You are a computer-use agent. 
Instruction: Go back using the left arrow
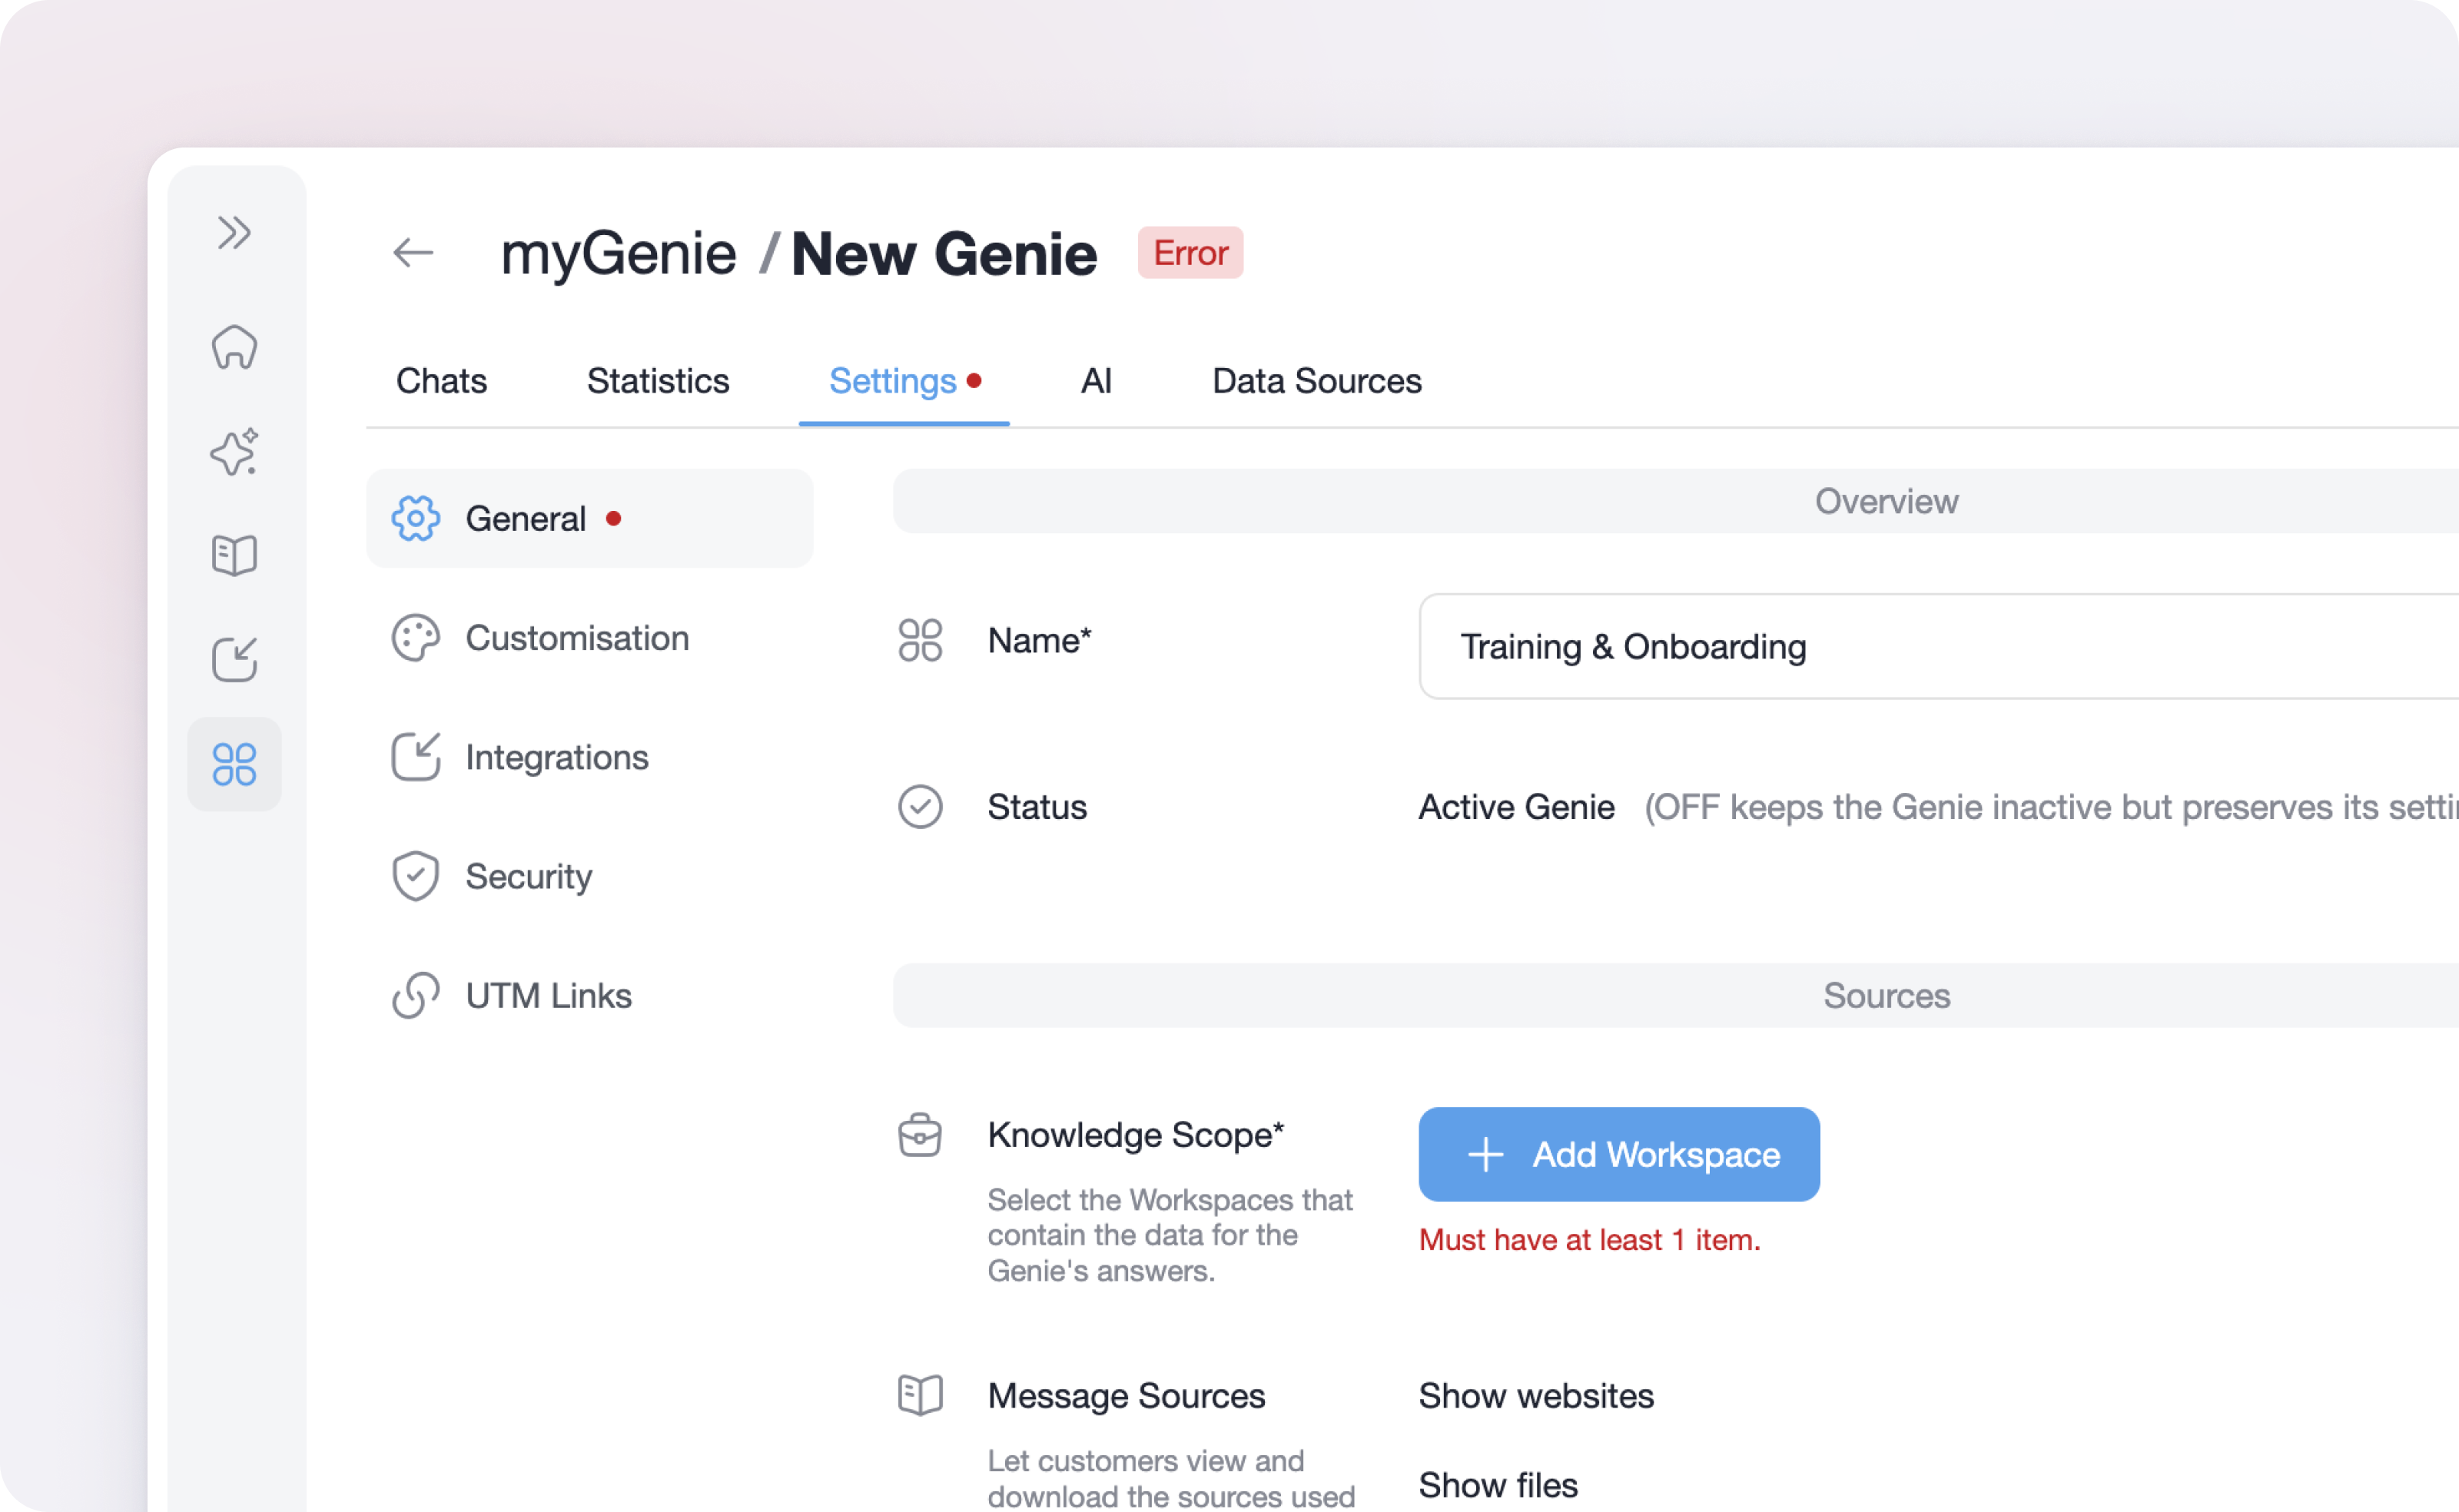[413, 253]
